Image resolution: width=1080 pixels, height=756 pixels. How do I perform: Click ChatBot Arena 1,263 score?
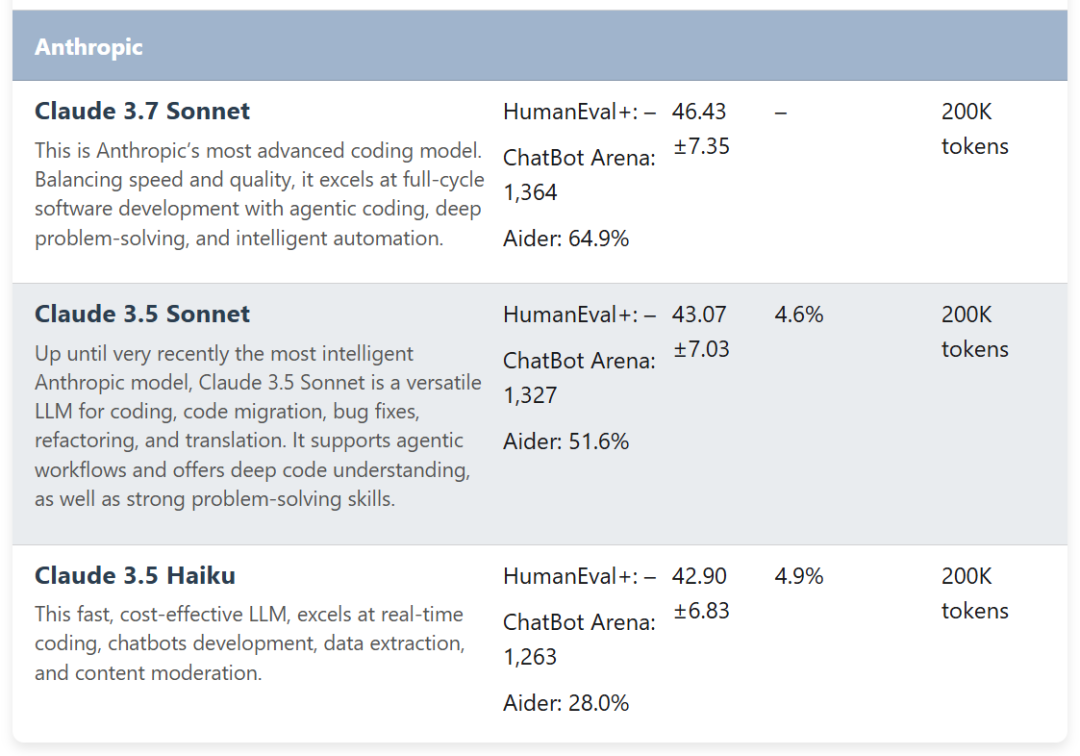coord(579,640)
